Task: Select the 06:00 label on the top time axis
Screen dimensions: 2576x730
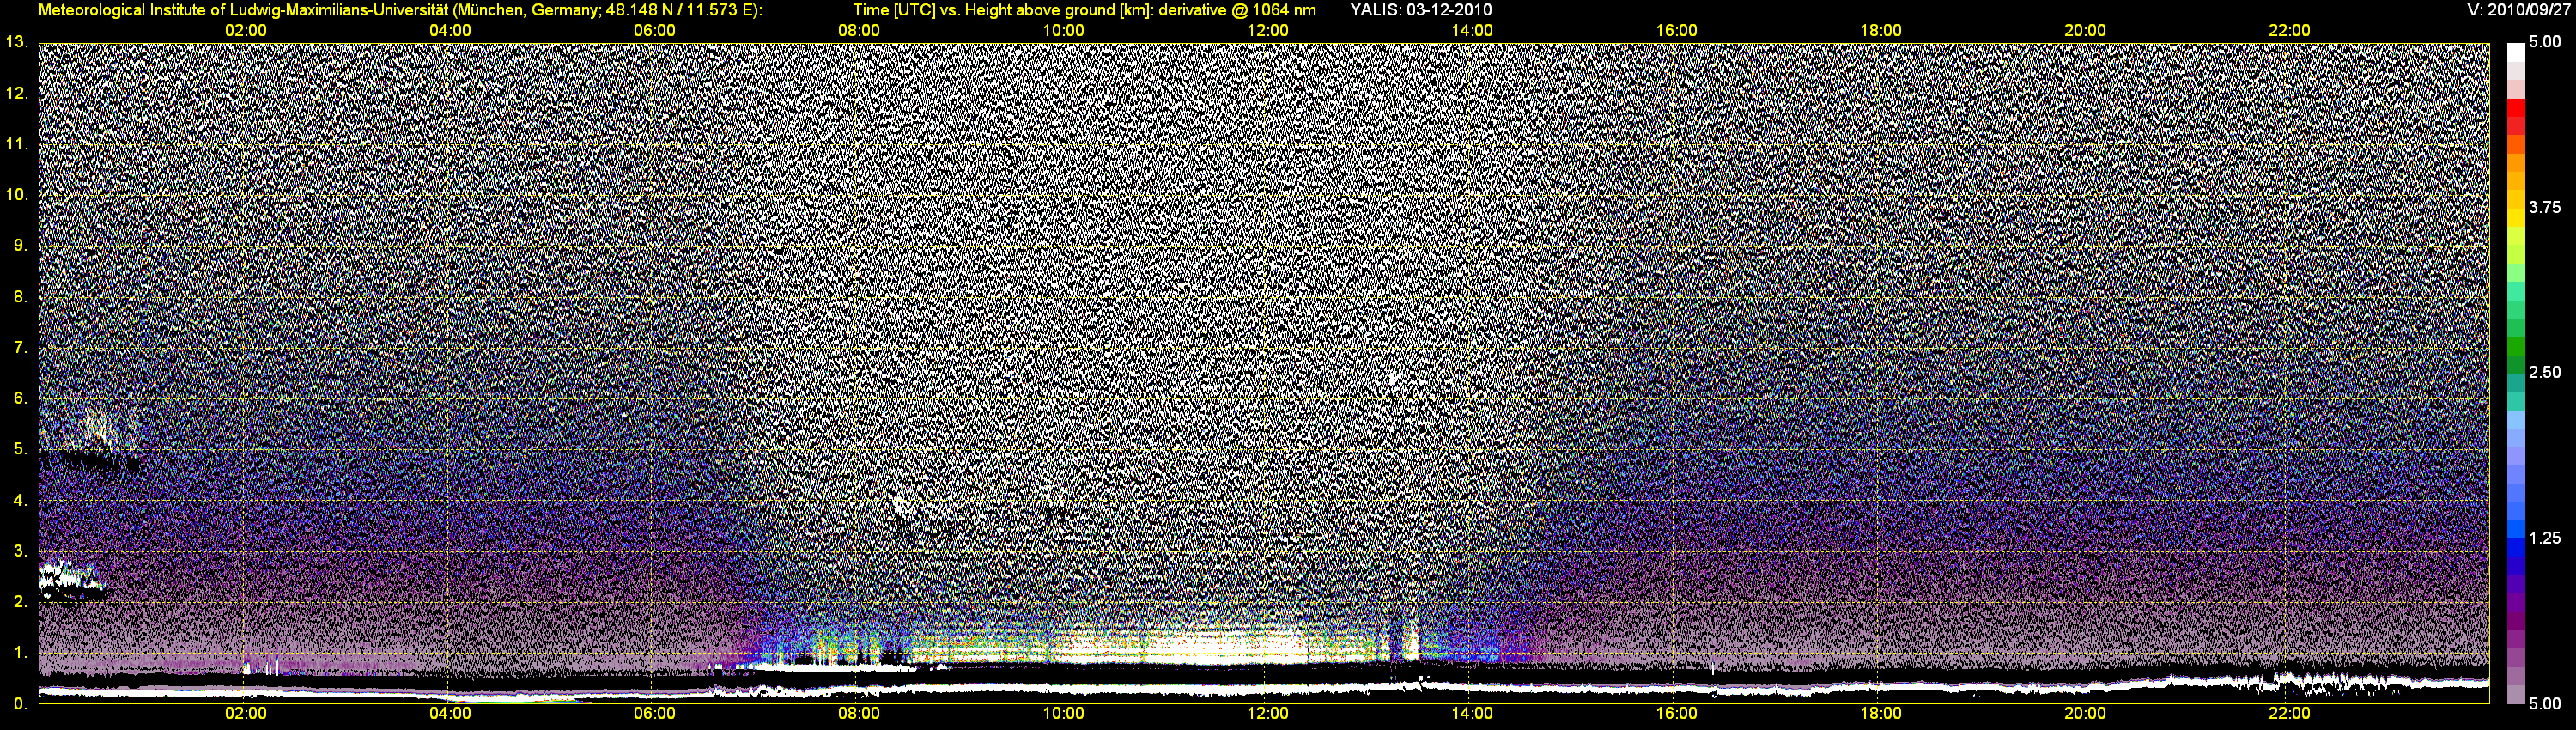Action: (654, 31)
